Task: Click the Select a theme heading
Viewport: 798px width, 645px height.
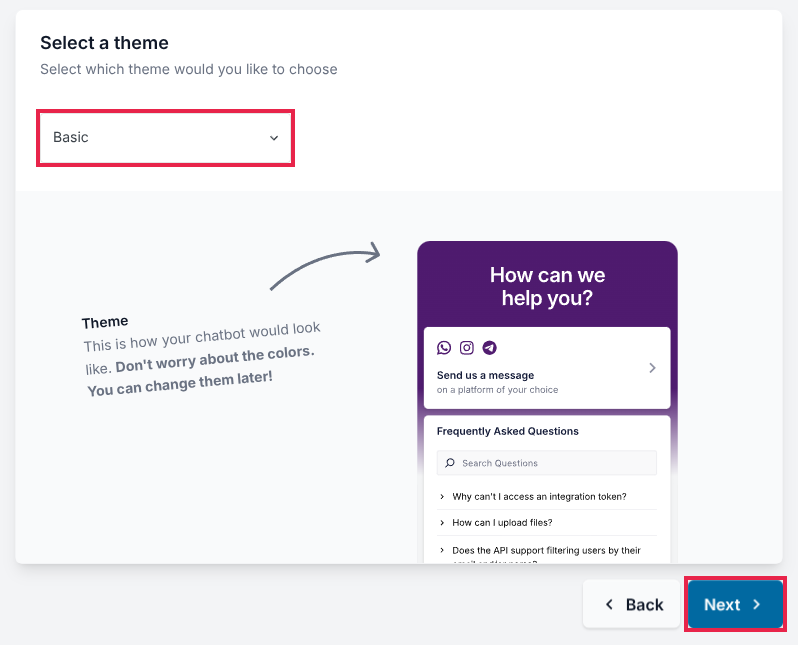Action: tap(104, 43)
